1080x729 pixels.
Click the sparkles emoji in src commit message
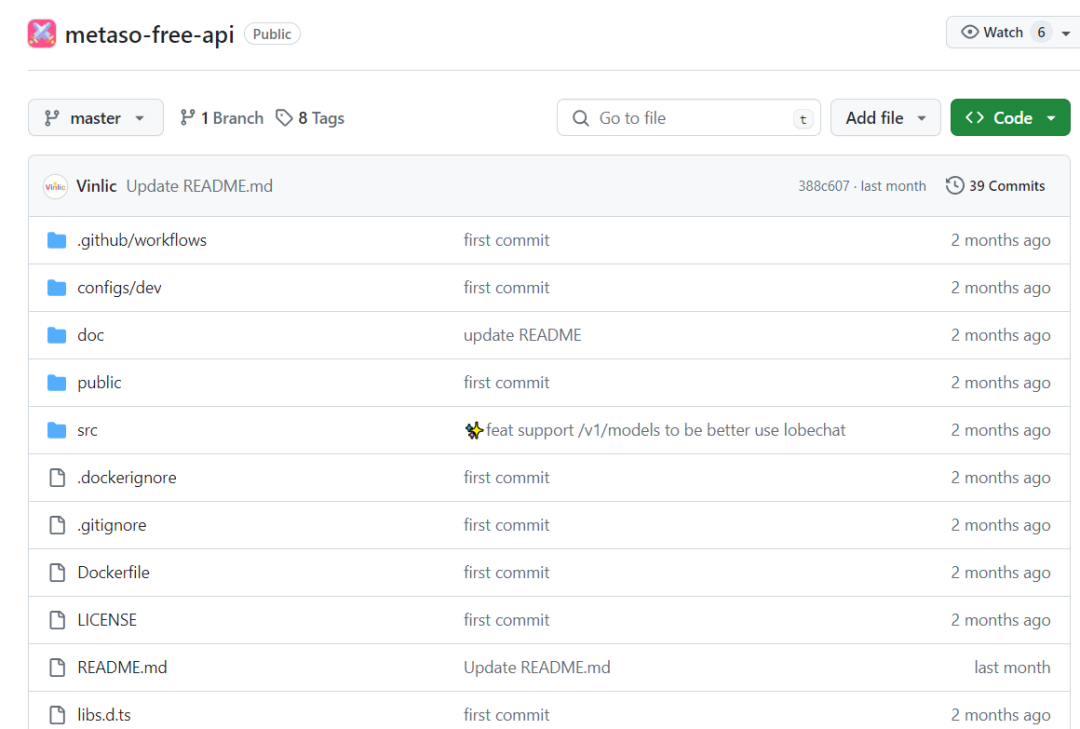[474, 431]
